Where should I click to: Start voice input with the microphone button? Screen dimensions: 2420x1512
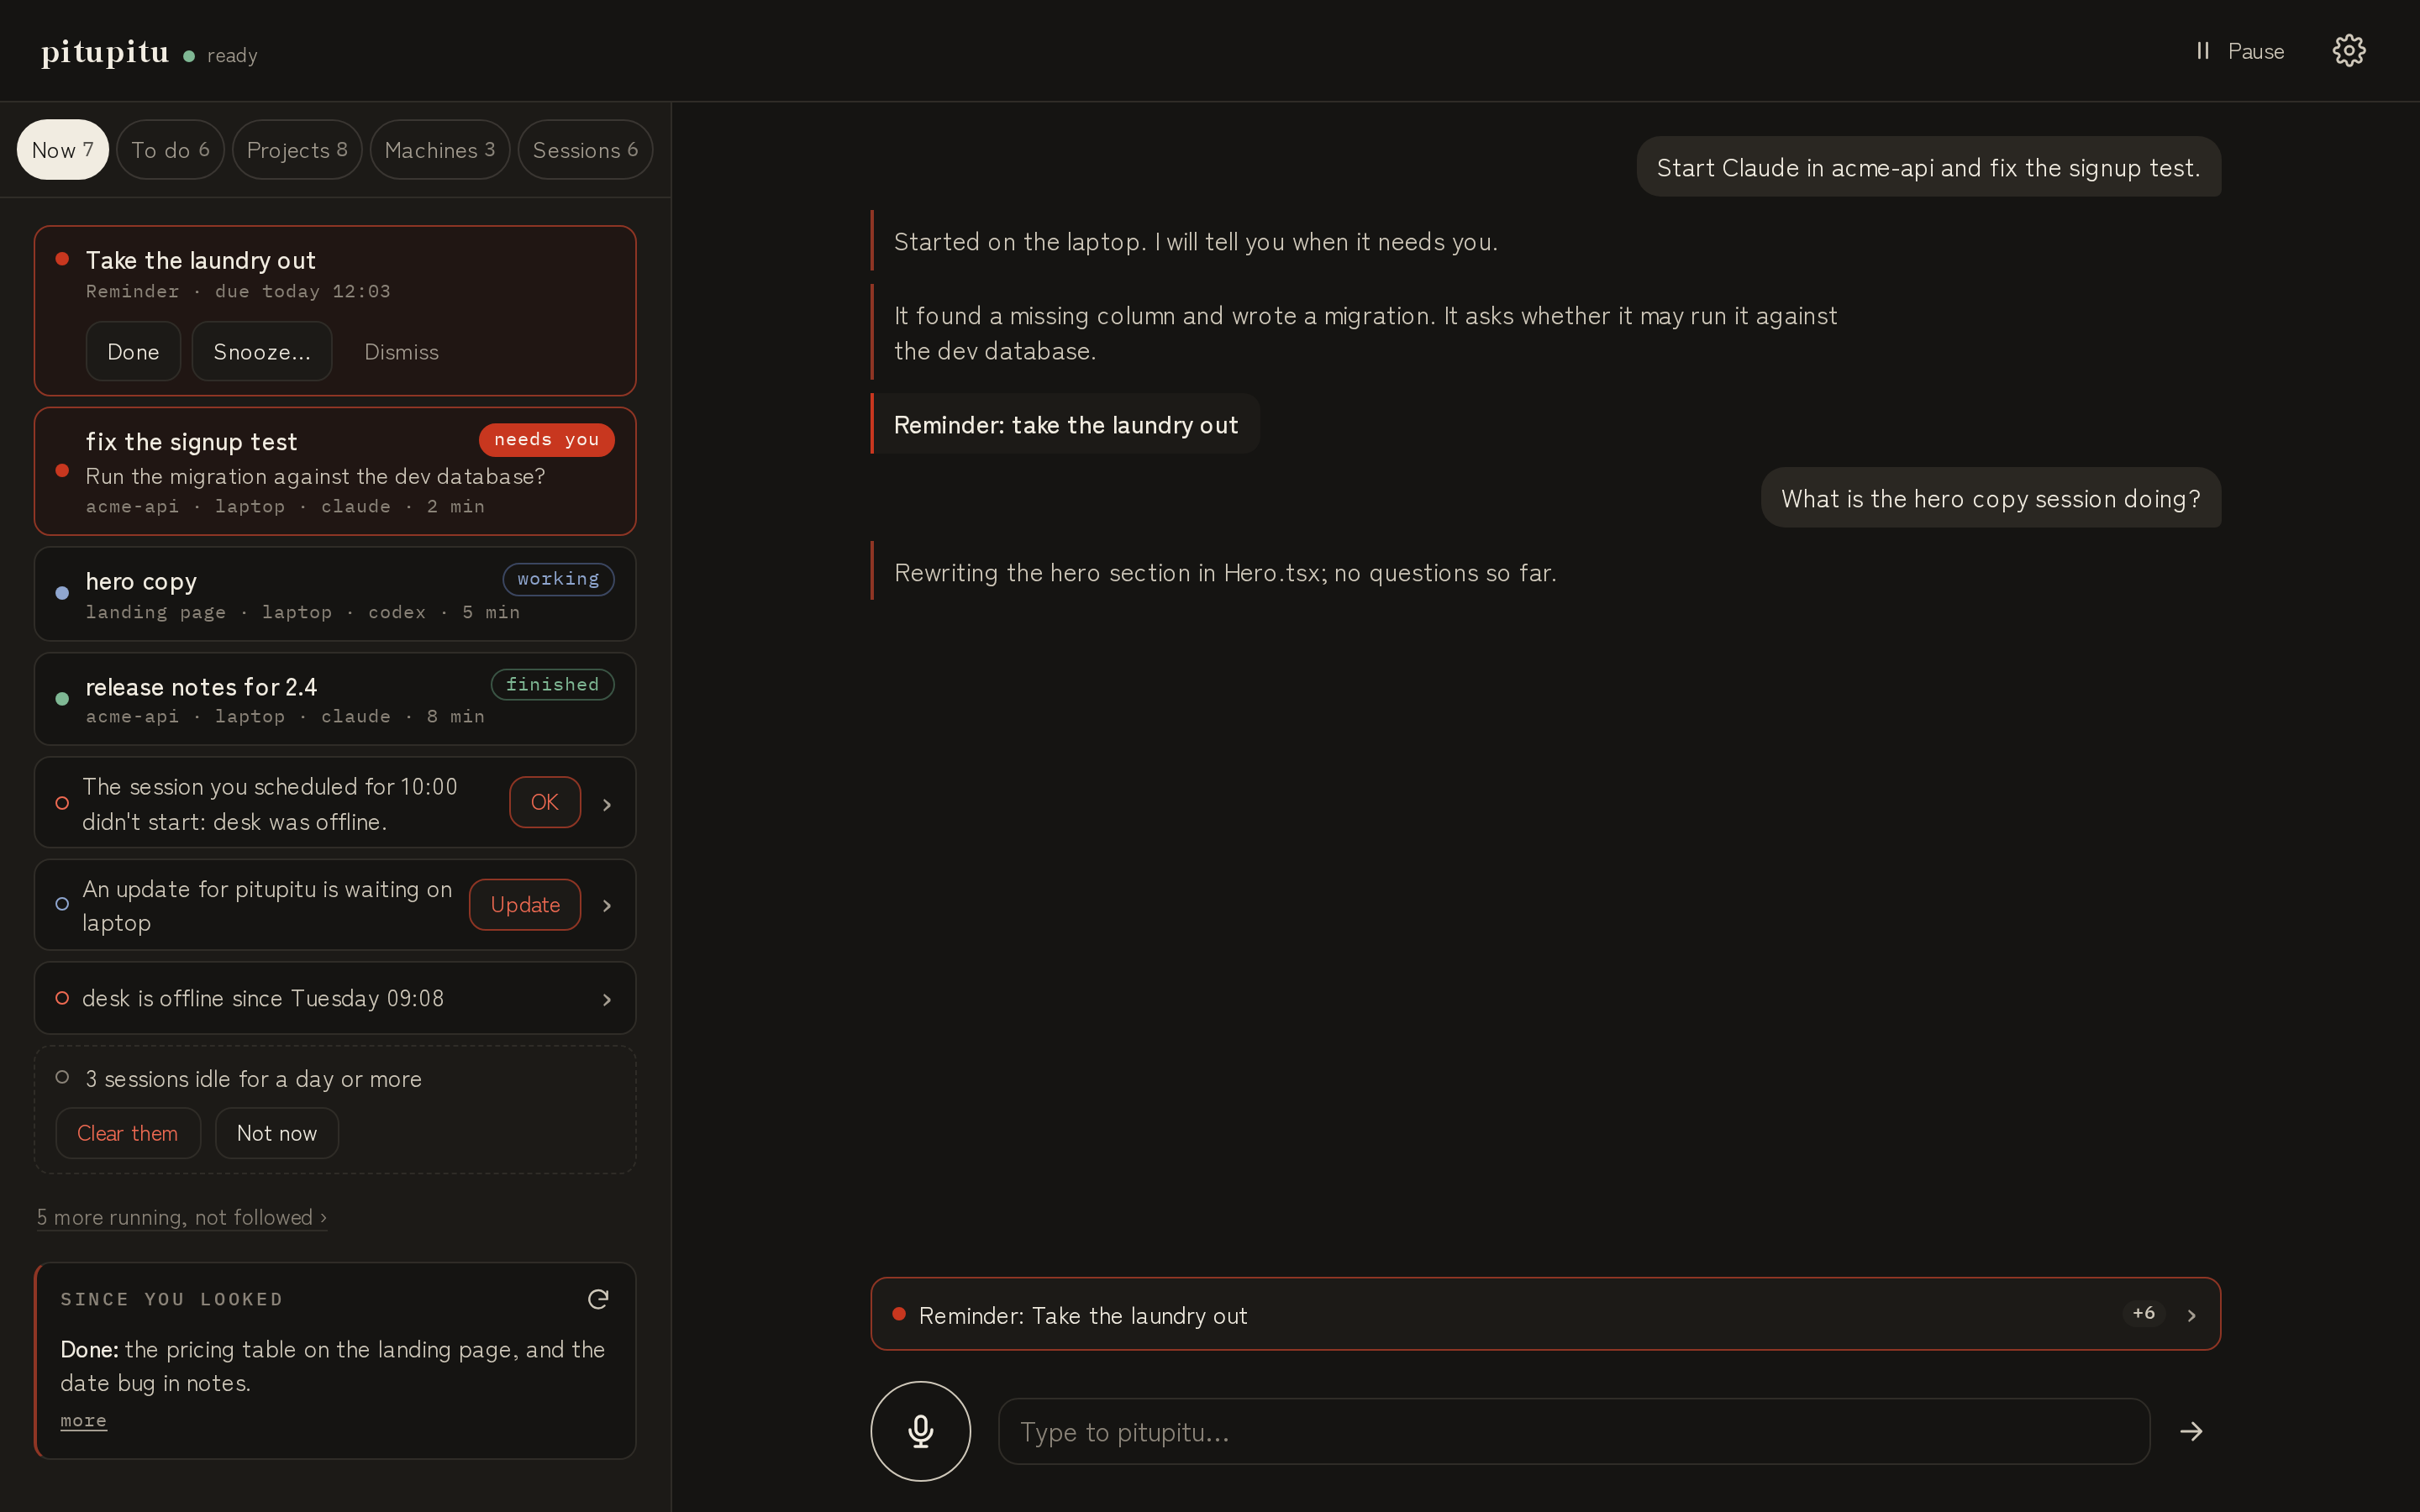tap(920, 1431)
